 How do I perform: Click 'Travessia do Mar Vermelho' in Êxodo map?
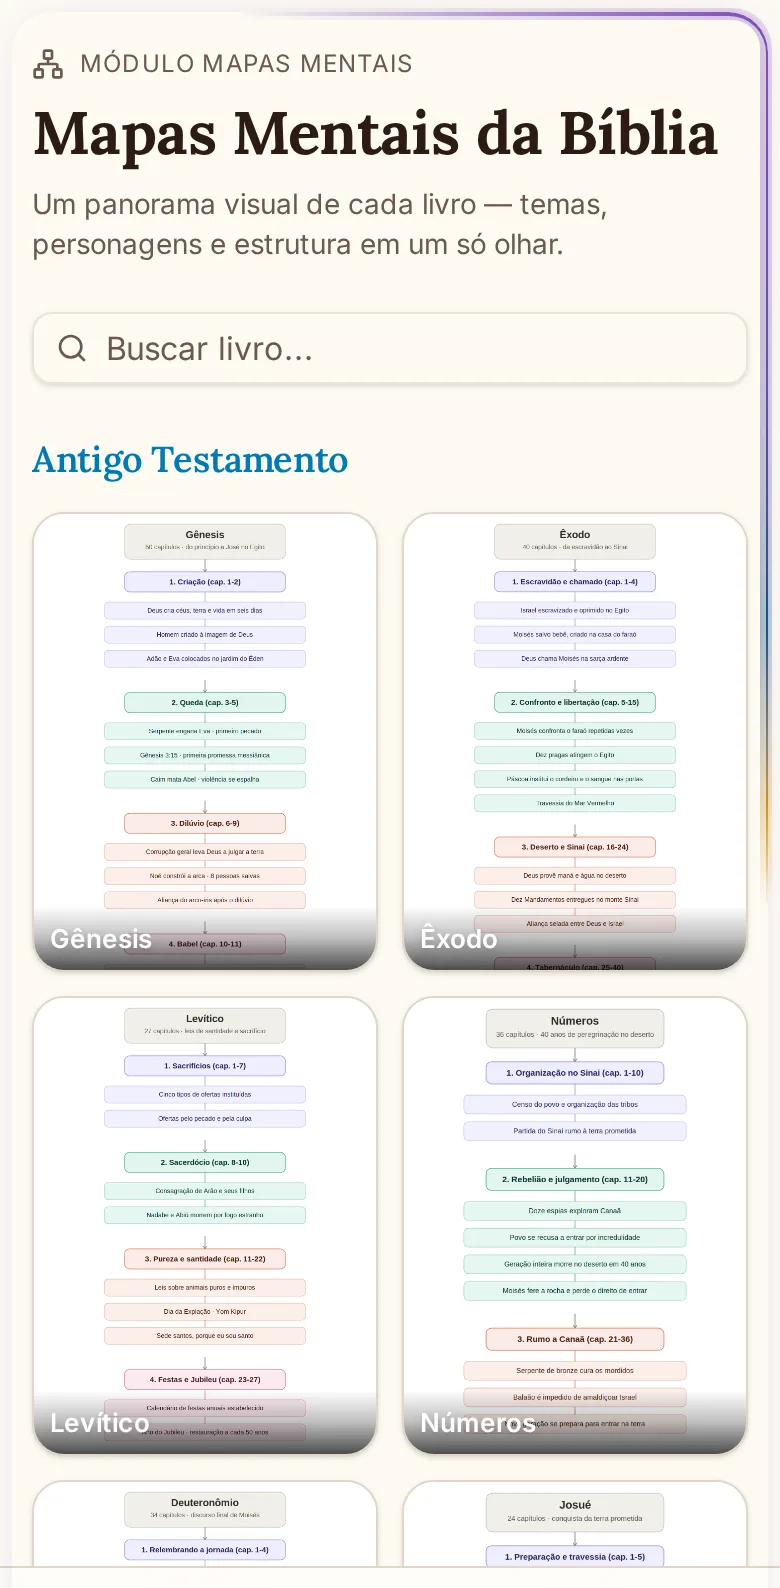tap(575, 803)
